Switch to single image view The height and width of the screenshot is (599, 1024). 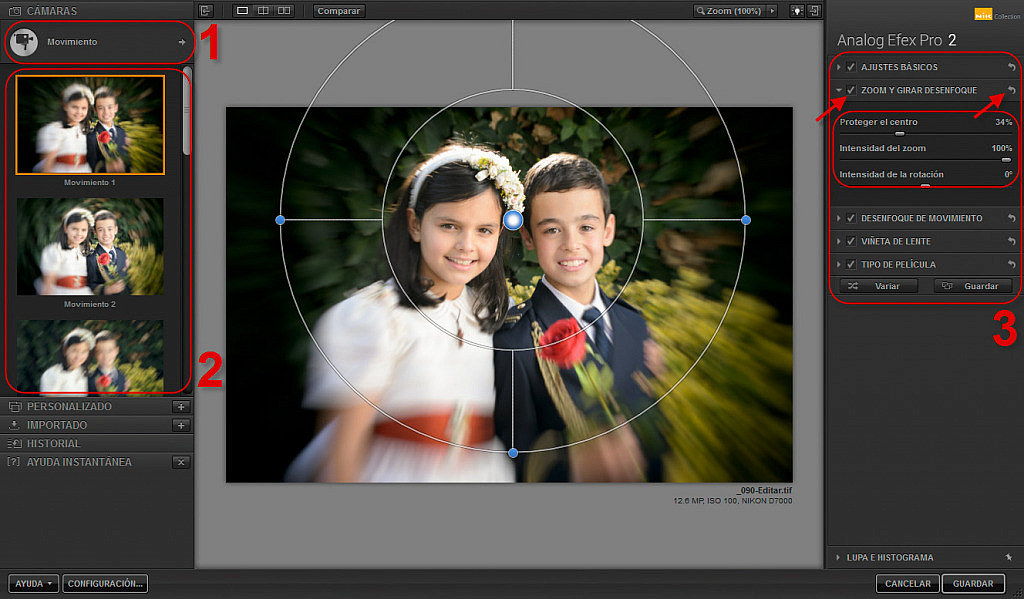point(242,11)
